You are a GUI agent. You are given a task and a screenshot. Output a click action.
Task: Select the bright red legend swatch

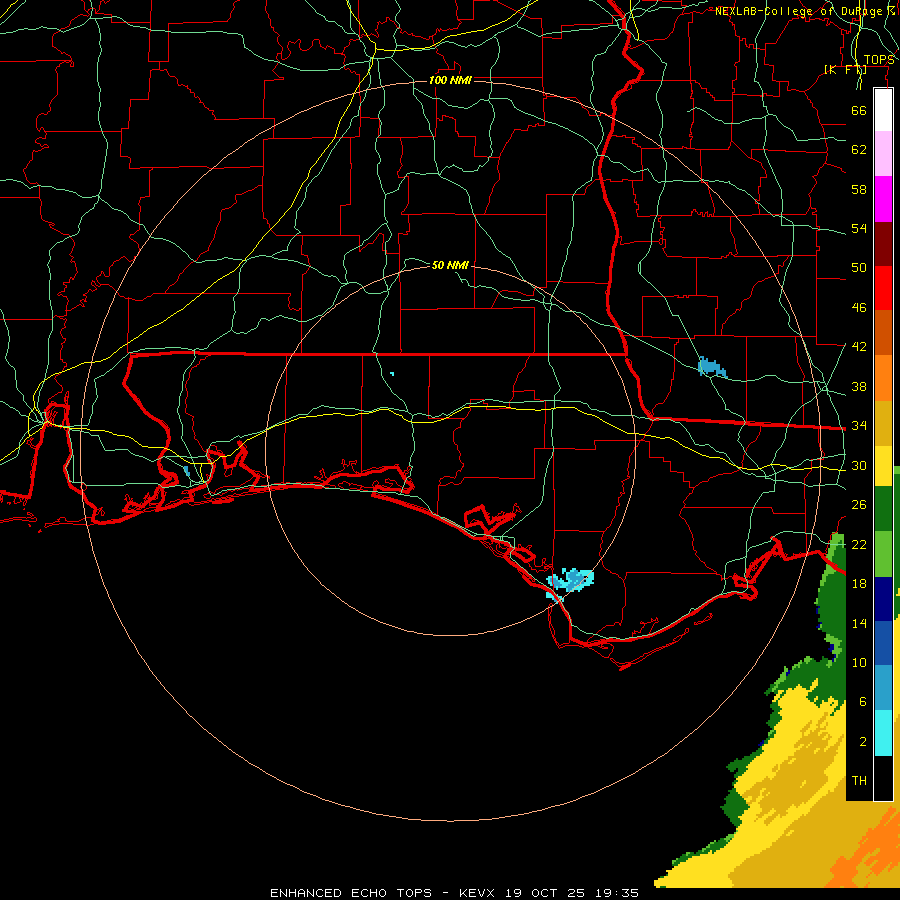[x=883, y=288]
